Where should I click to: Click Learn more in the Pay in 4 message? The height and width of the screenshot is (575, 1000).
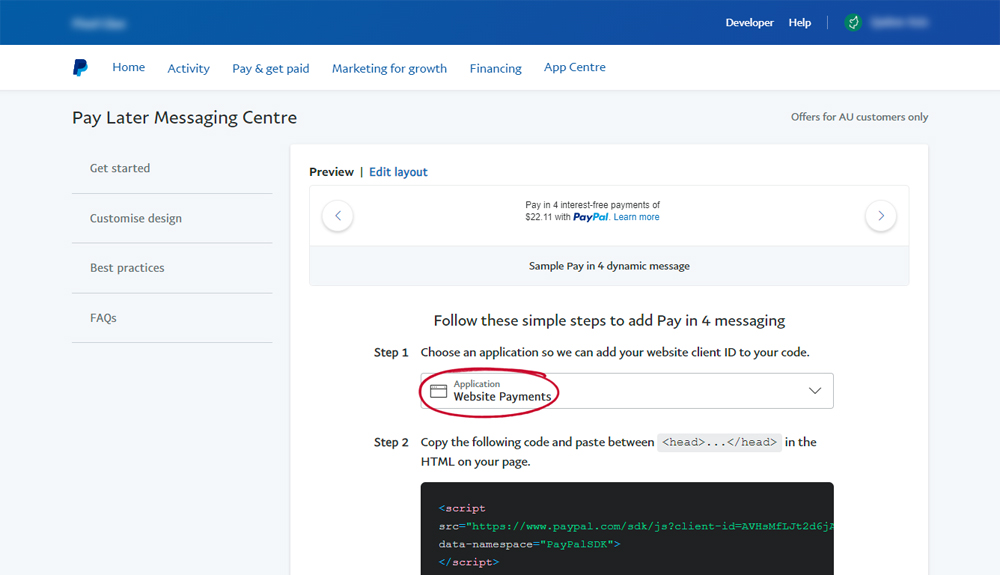coord(636,217)
